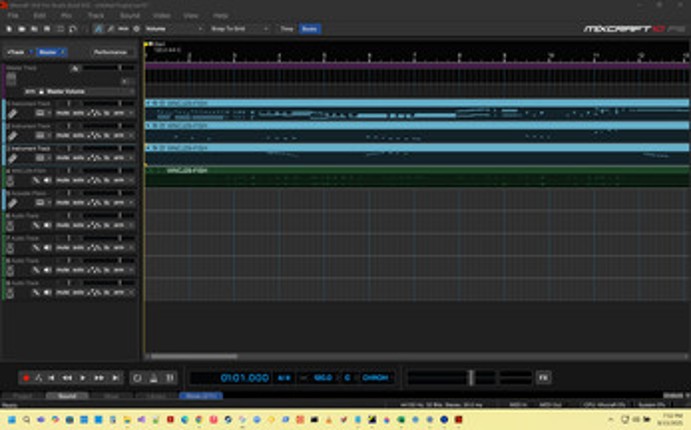Open fx on Instrument Track 2
The height and width of the screenshot is (430, 691).
(x=107, y=136)
